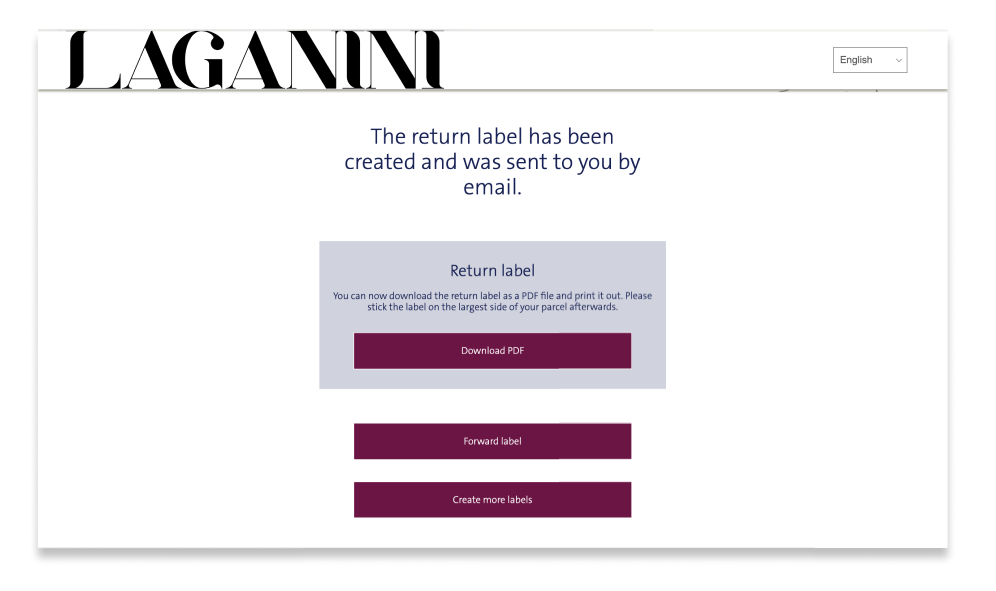Click the language selector chevron arrow
Viewport: 996px width, 591px height.
pyautogui.click(x=898, y=61)
